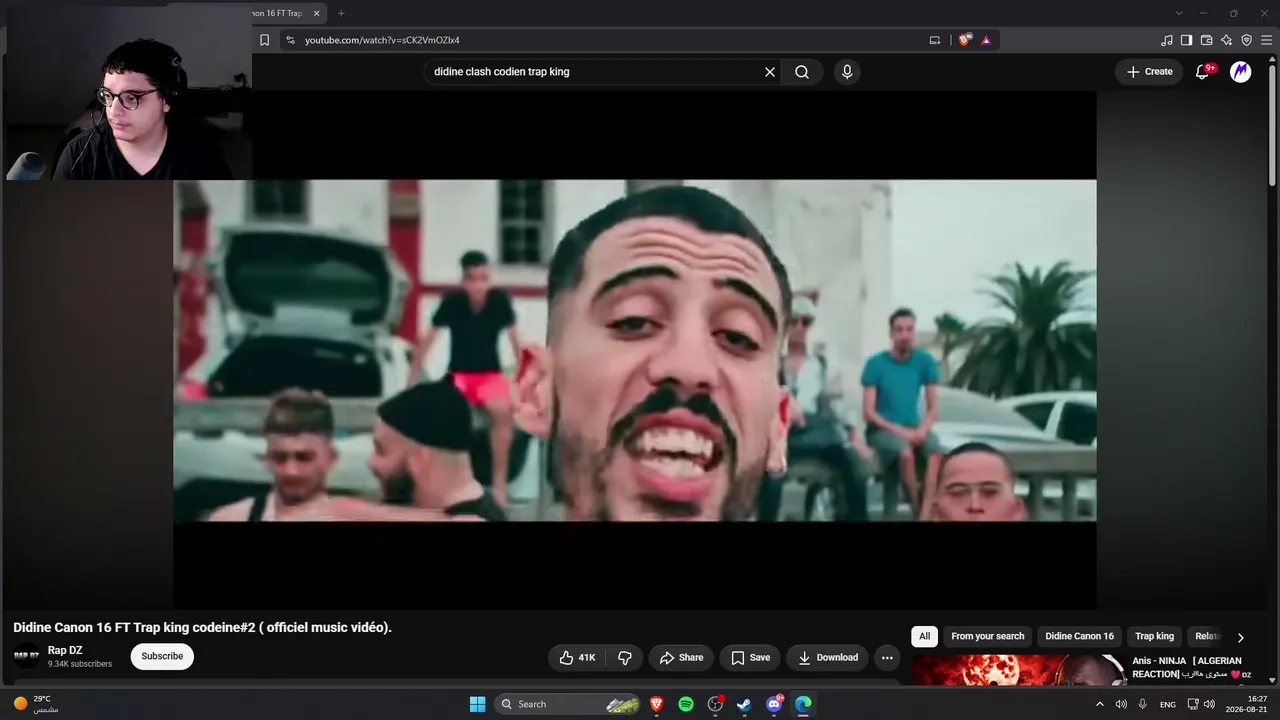Select the From your search chip
The image size is (1280, 720).
coord(988,636)
